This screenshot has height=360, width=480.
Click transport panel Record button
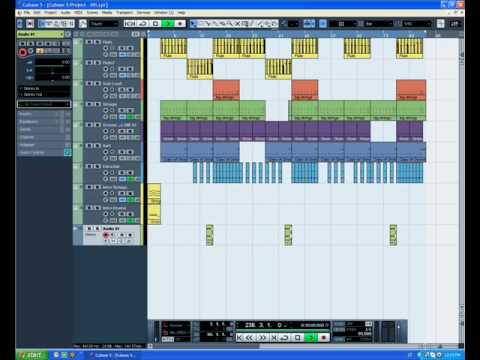323,338
